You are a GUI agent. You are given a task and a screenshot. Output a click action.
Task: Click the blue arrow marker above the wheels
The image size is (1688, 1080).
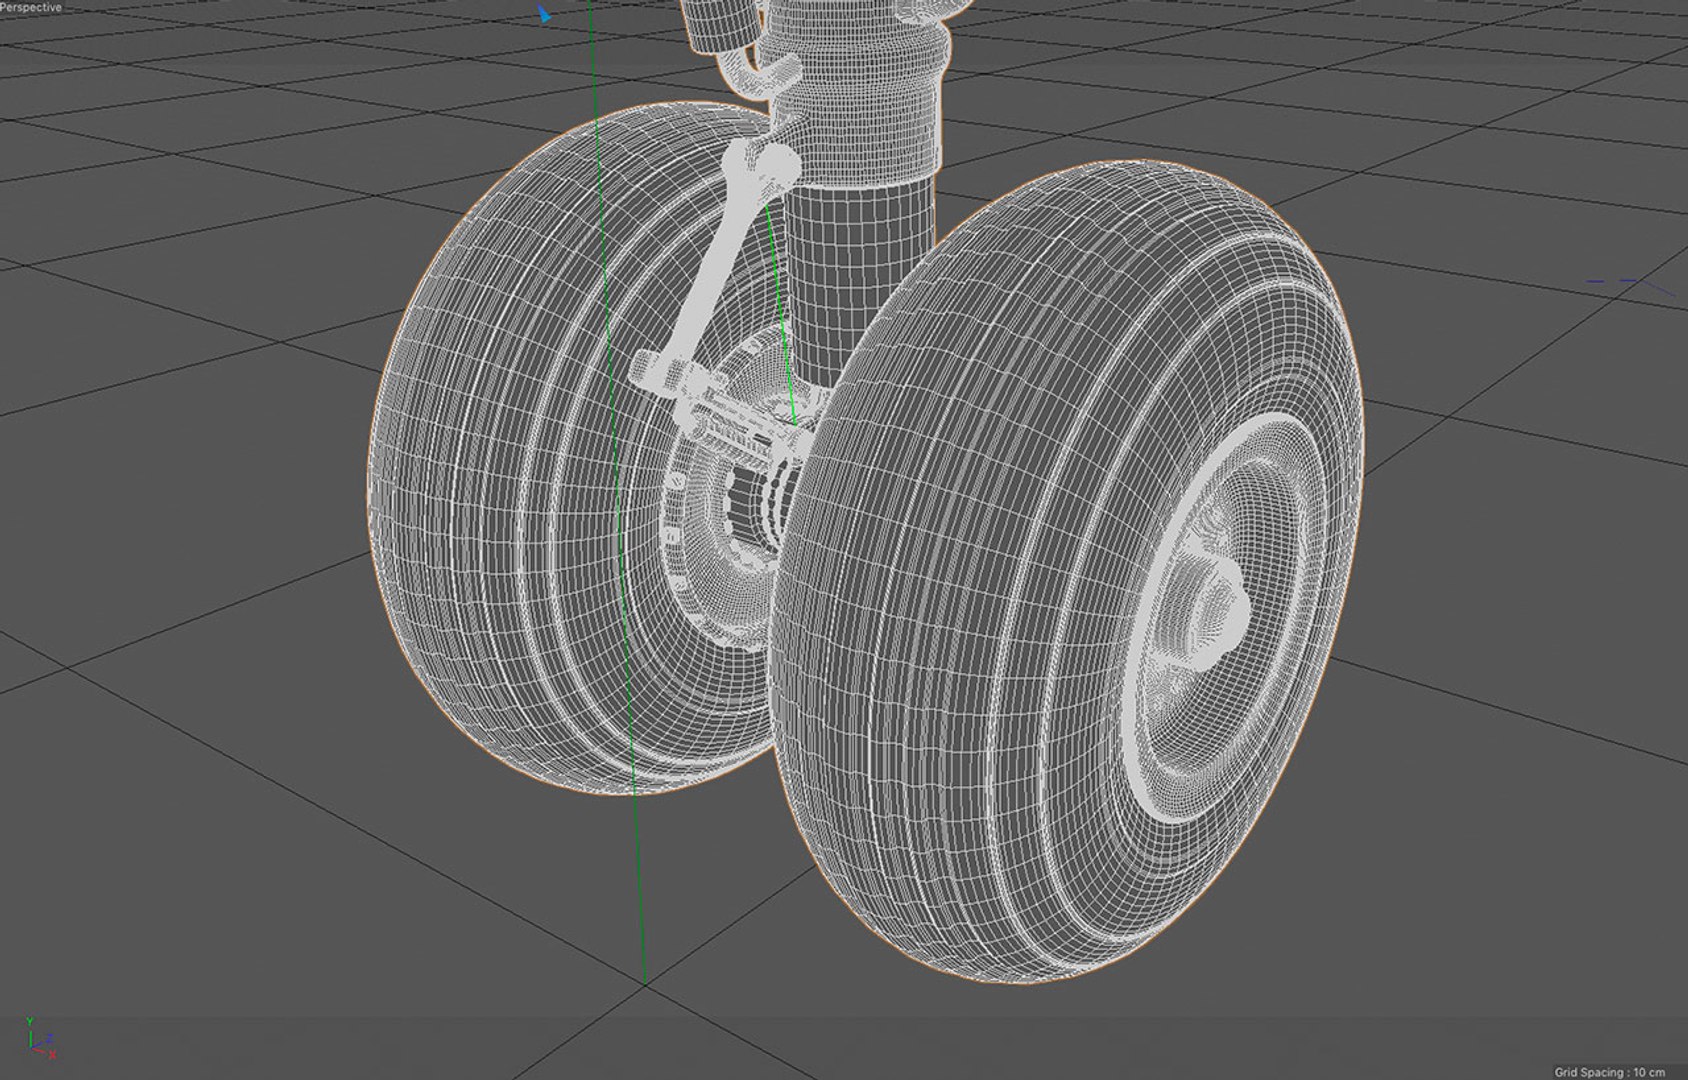[544, 14]
